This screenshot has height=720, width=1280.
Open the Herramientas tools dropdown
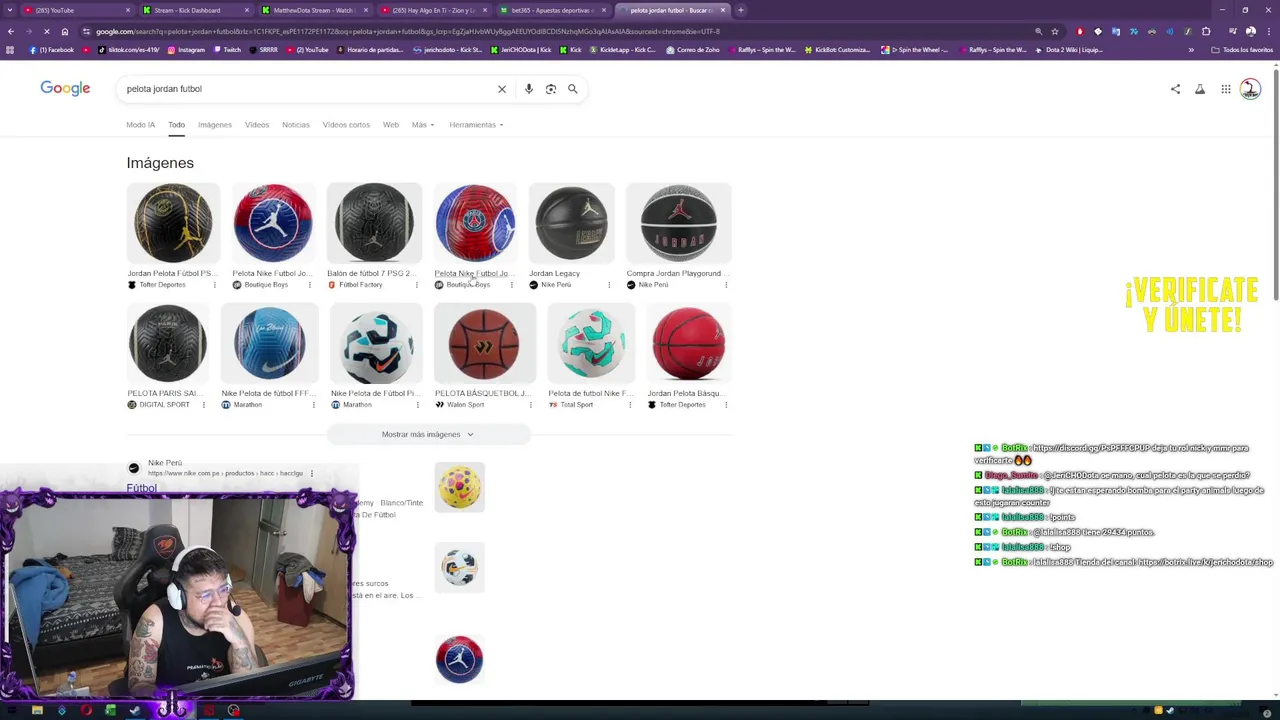point(476,125)
